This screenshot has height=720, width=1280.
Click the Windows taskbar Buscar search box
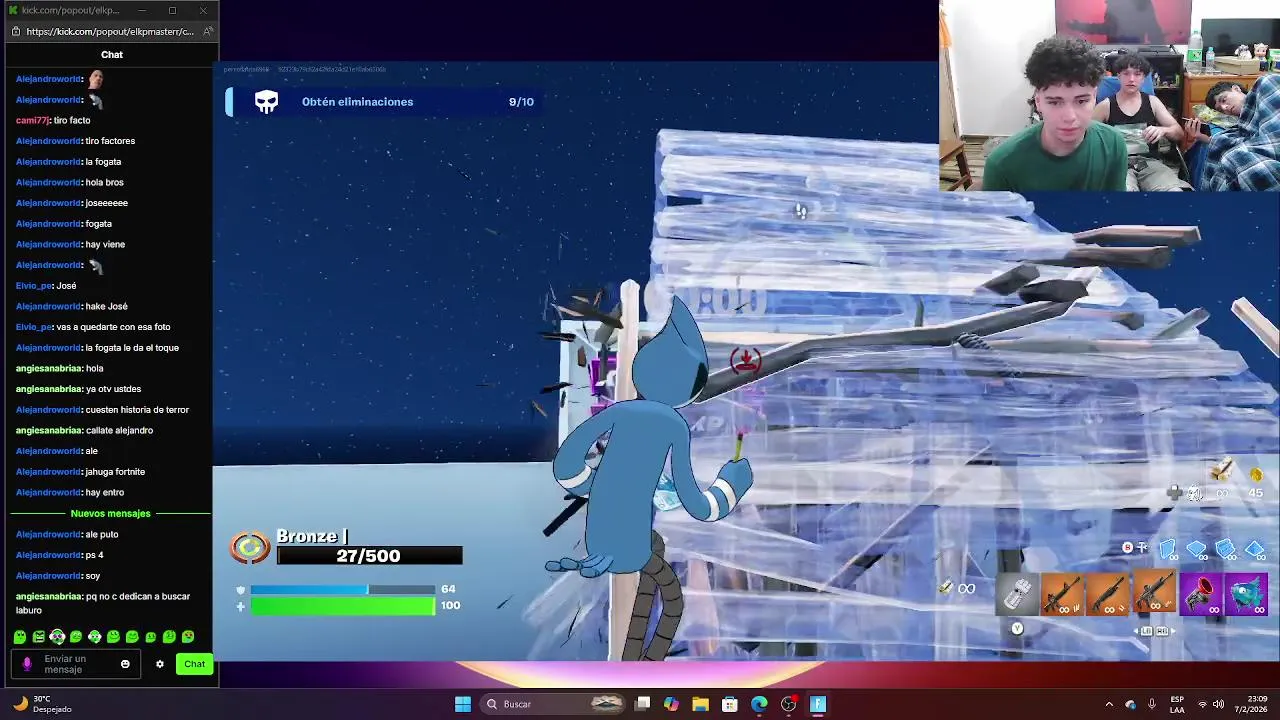point(553,704)
